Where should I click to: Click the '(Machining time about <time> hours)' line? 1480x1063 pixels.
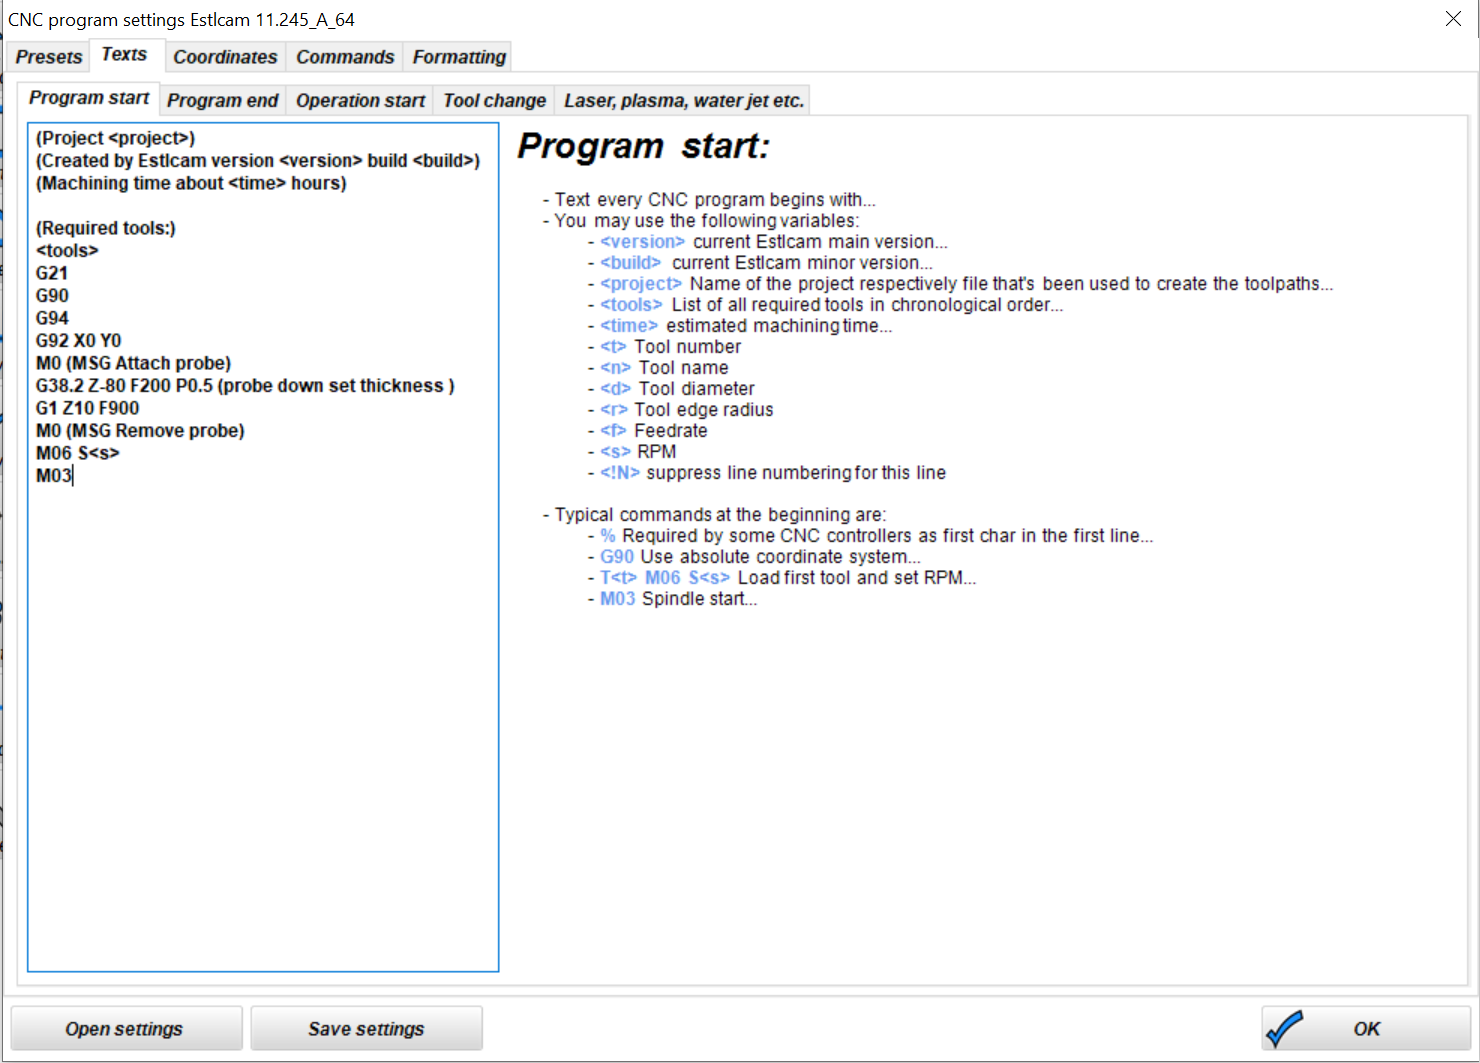[191, 183]
